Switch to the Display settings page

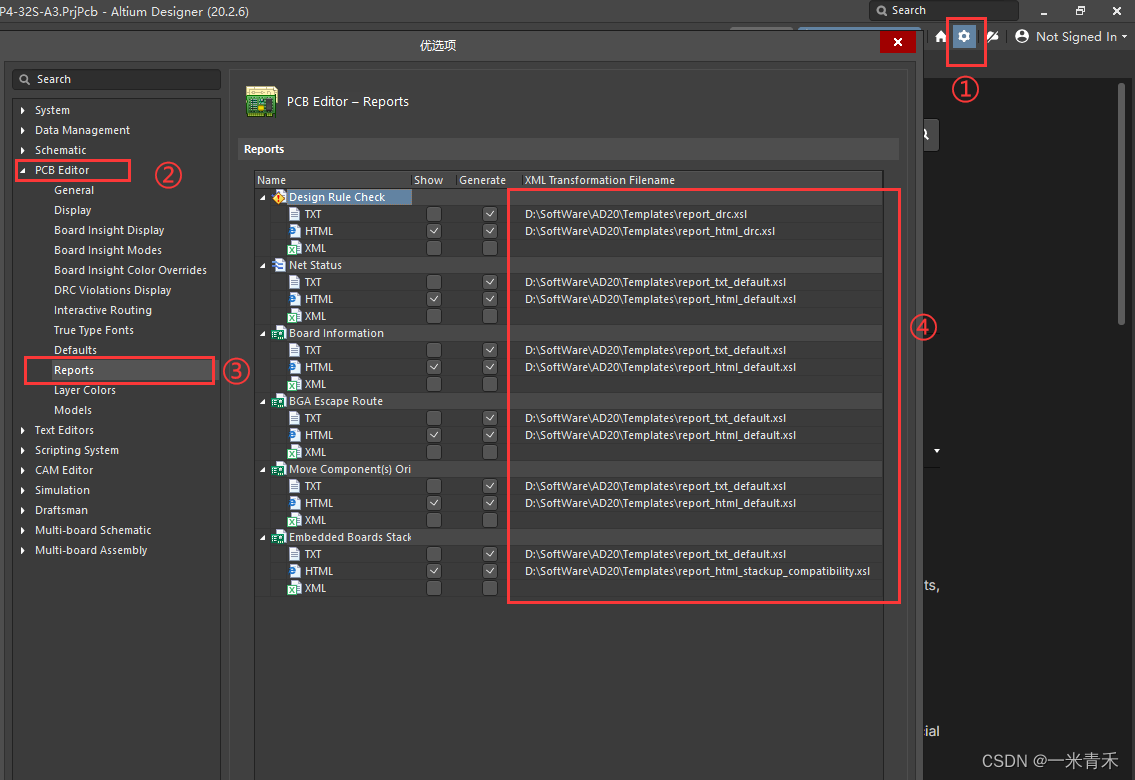click(x=74, y=209)
